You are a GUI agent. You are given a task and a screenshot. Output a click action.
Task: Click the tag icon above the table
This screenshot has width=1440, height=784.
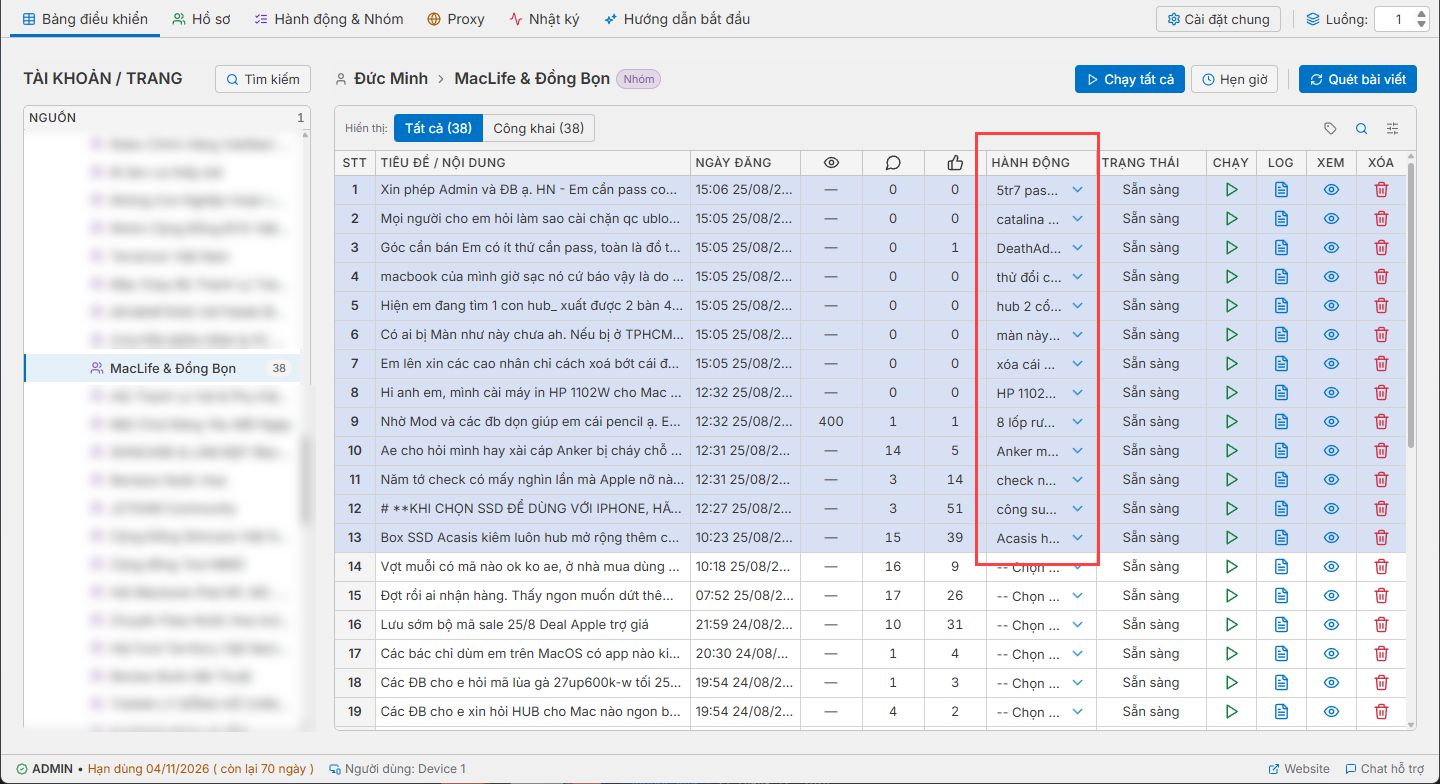(1330, 128)
